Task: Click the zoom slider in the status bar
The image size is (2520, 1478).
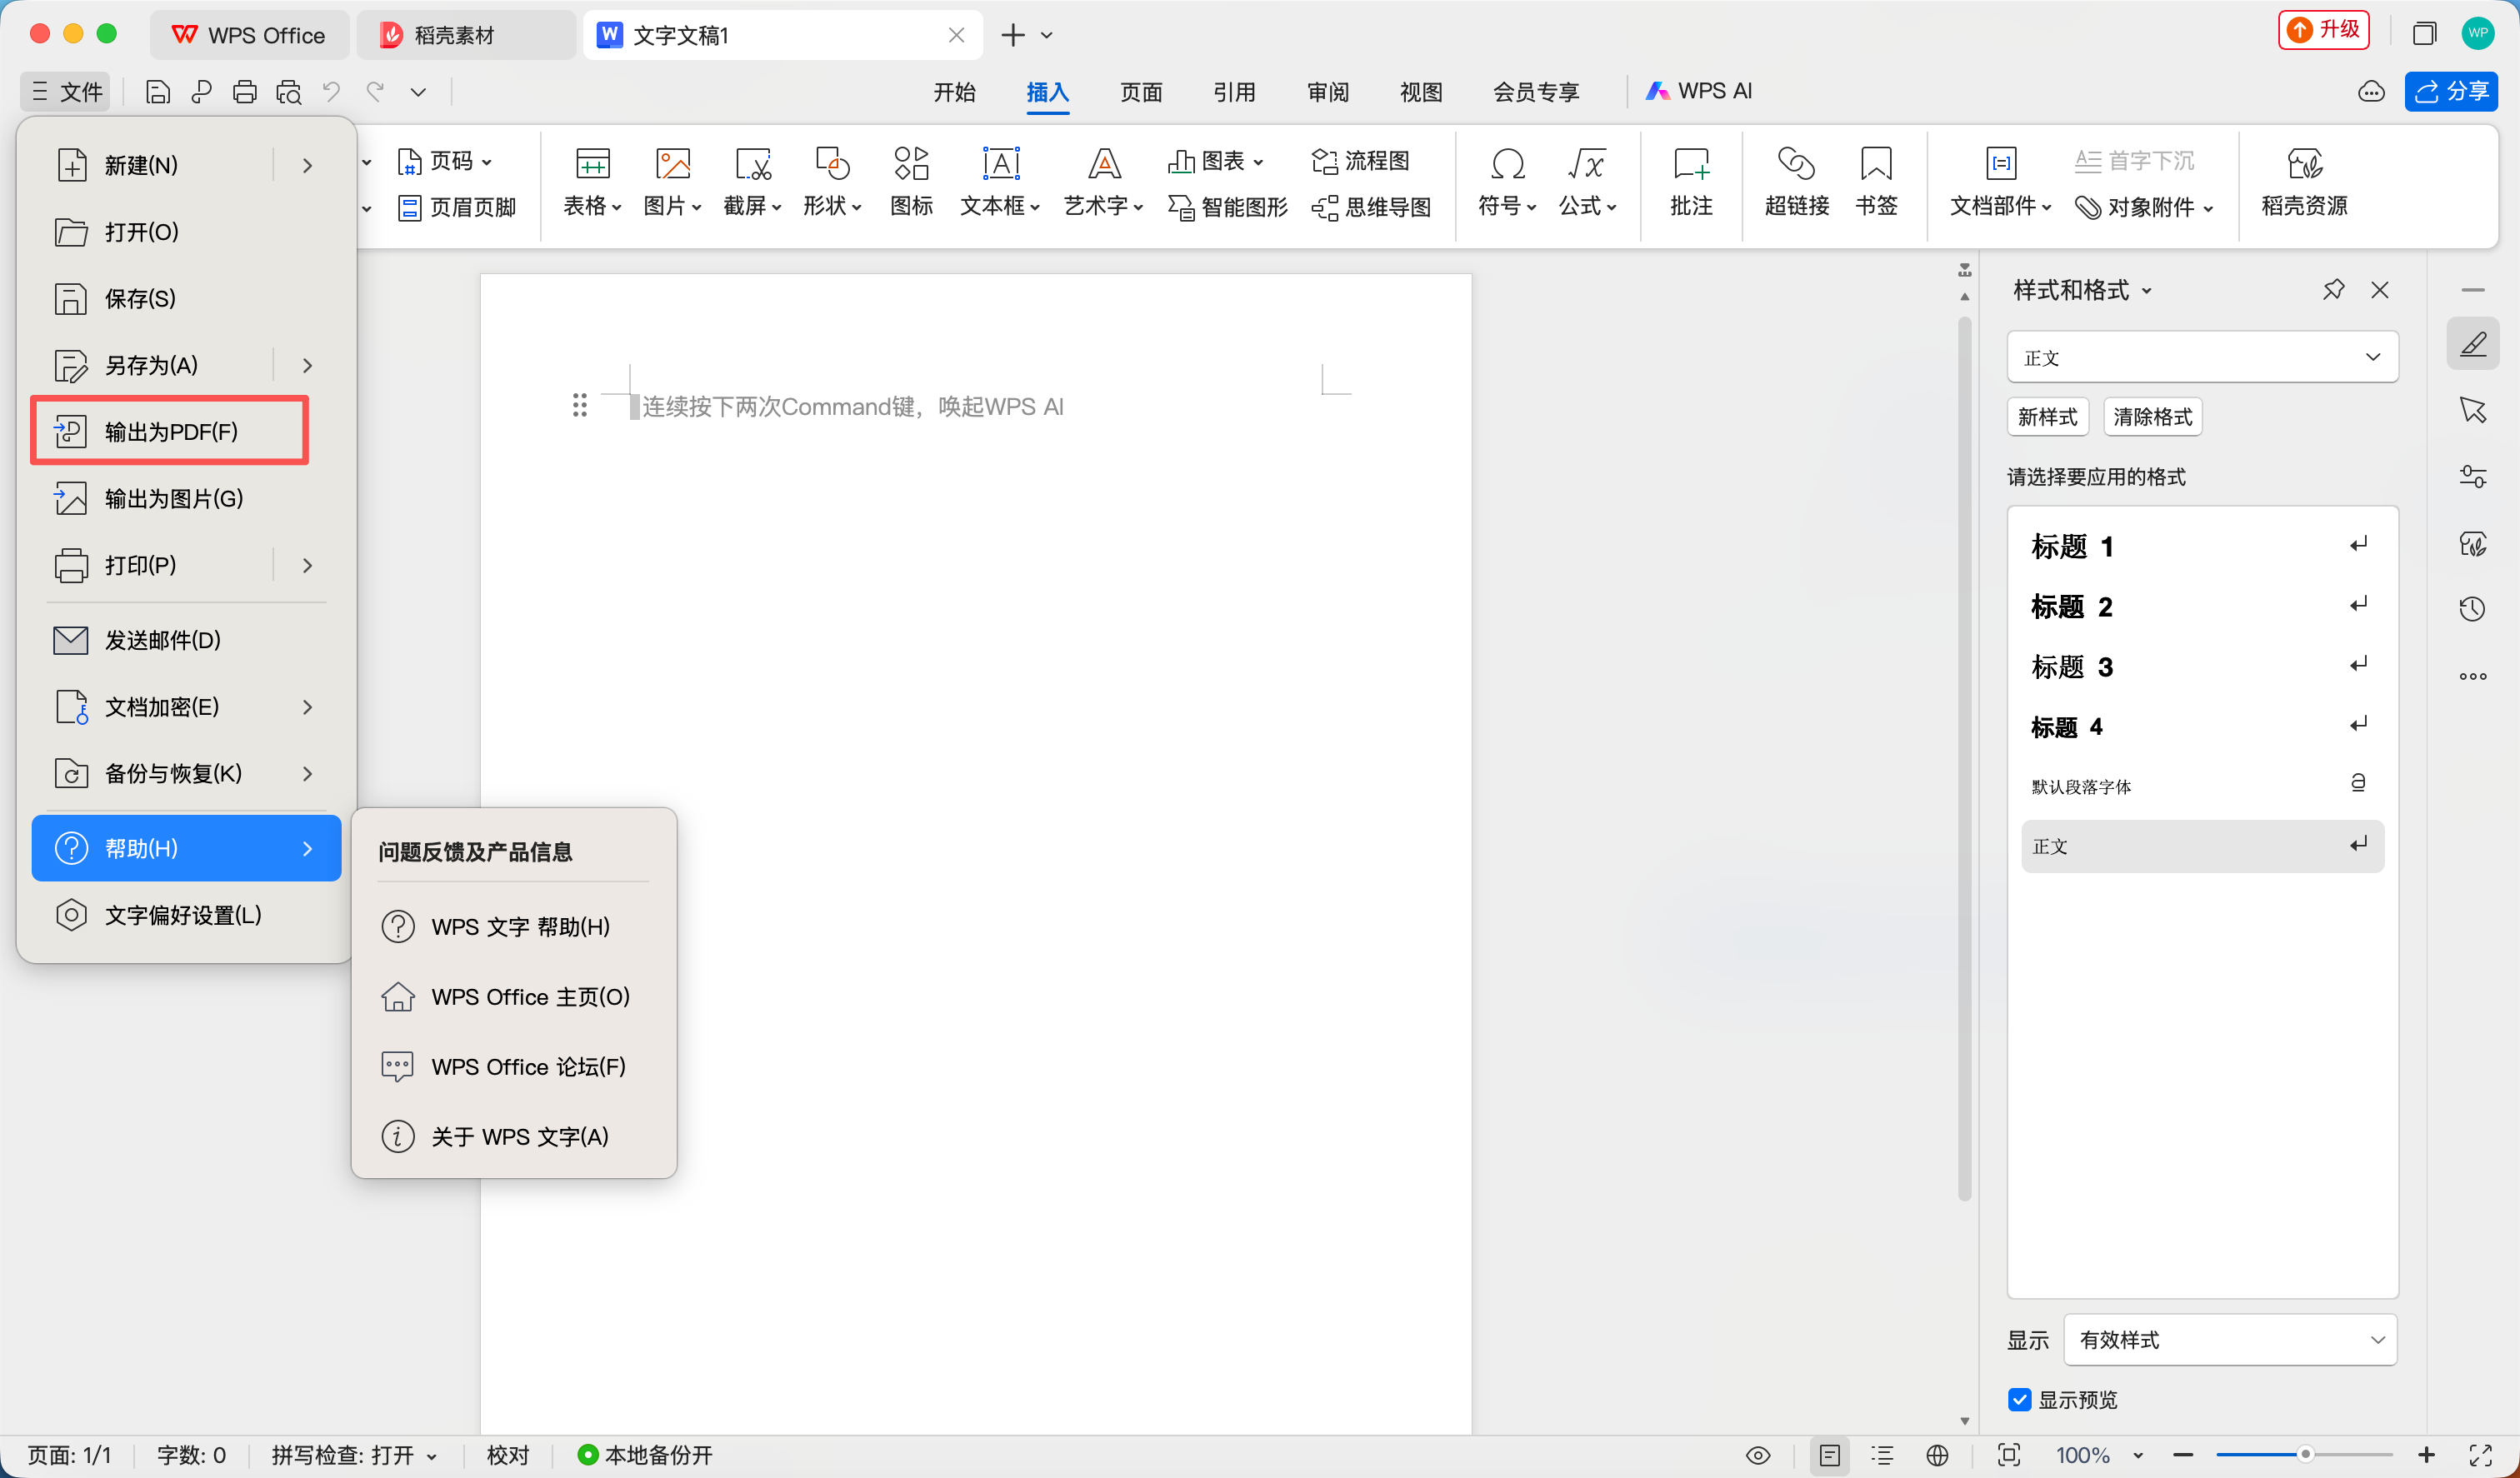Action: pyautogui.click(x=2303, y=1455)
